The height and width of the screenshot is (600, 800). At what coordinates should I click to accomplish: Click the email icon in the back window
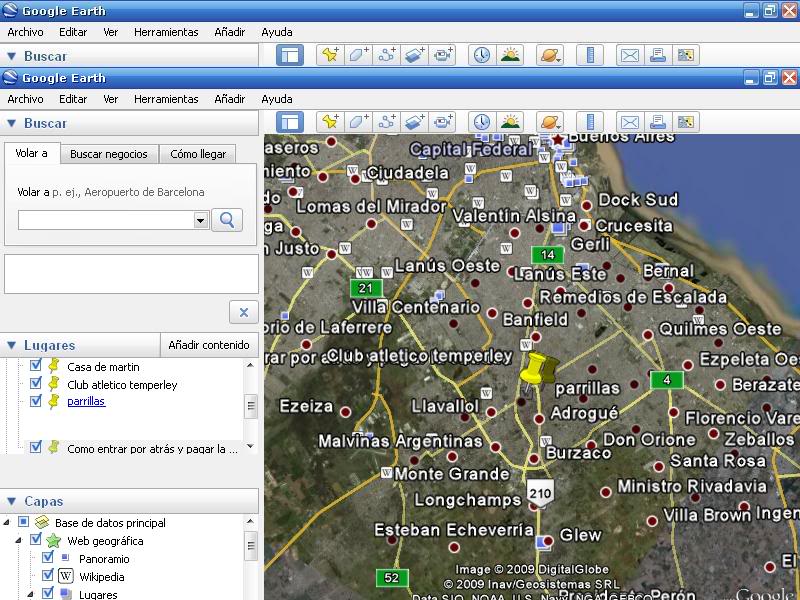pos(630,55)
